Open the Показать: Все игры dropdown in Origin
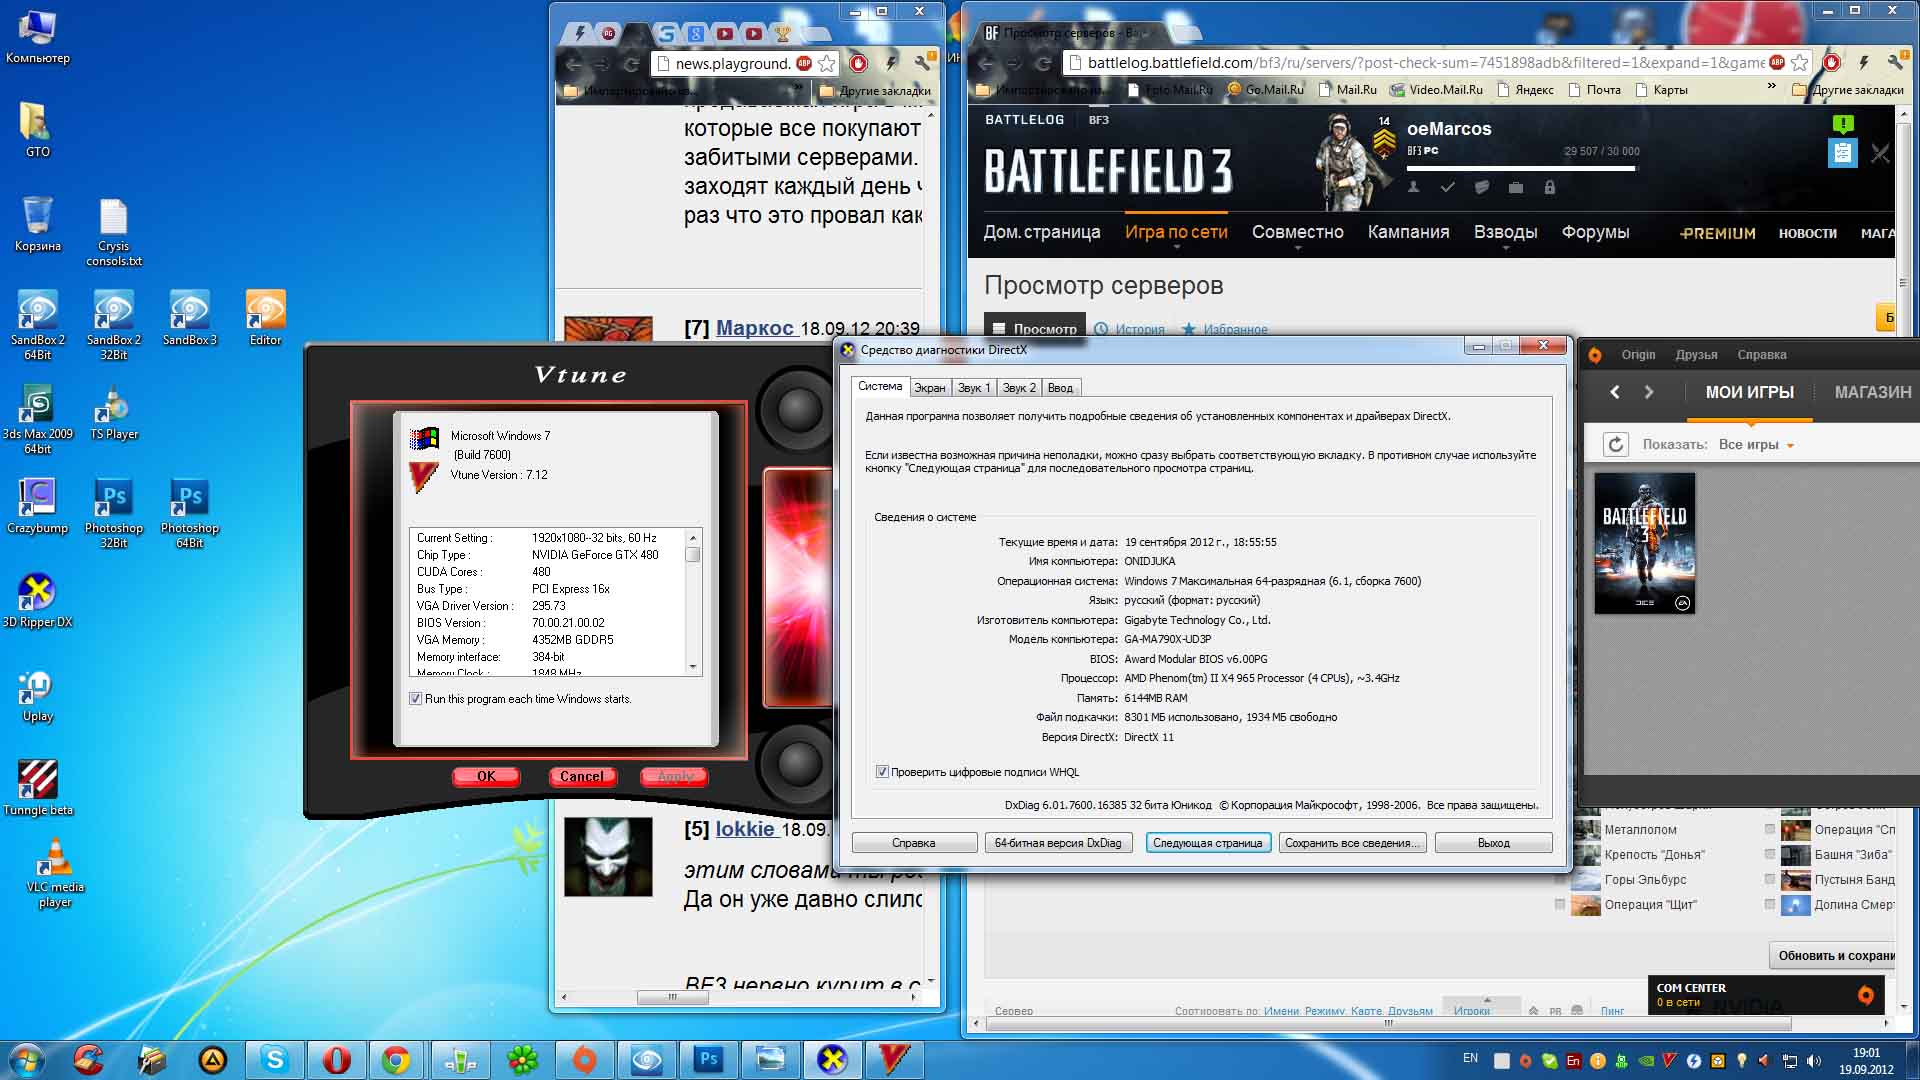The image size is (1920, 1080). tap(1756, 445)
